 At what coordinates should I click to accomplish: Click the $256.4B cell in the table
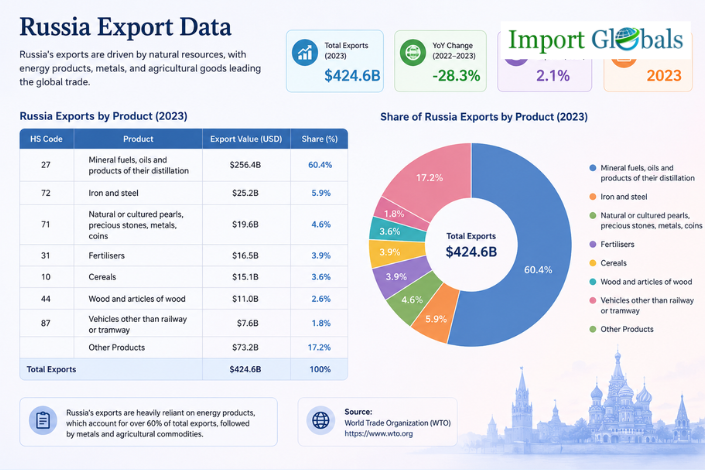pos(245,165)
